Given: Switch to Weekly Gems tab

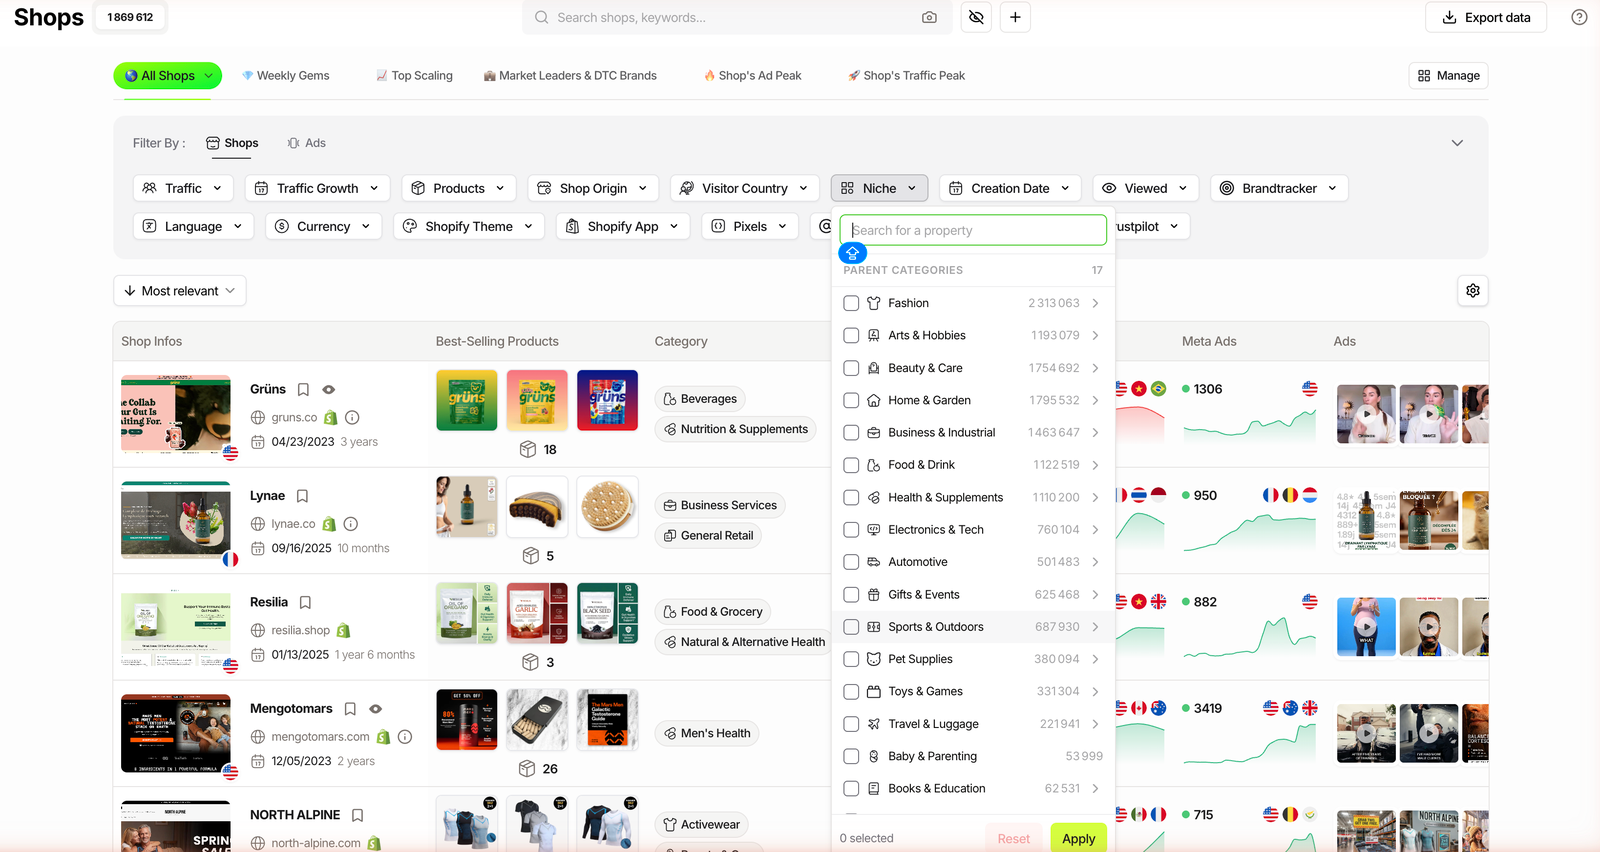Looking at the screenshot, I should pos(286,76).
